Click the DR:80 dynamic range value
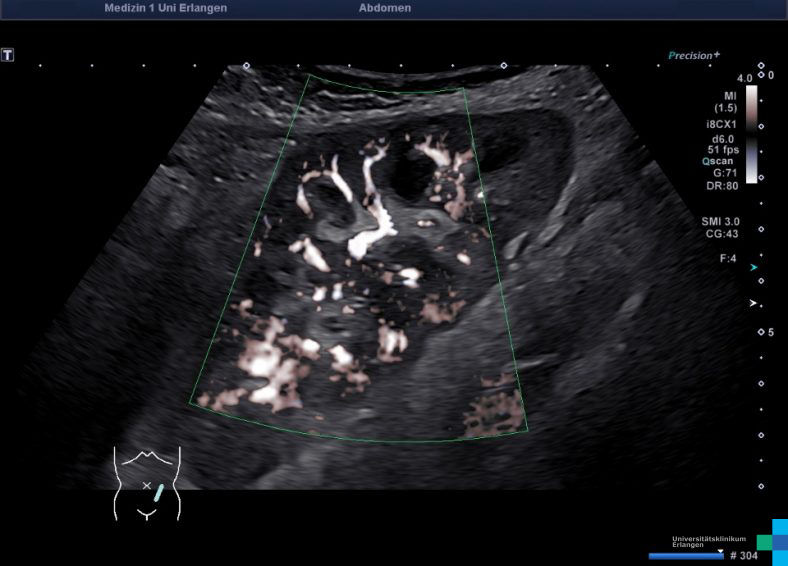 click(x=721, y=186)
